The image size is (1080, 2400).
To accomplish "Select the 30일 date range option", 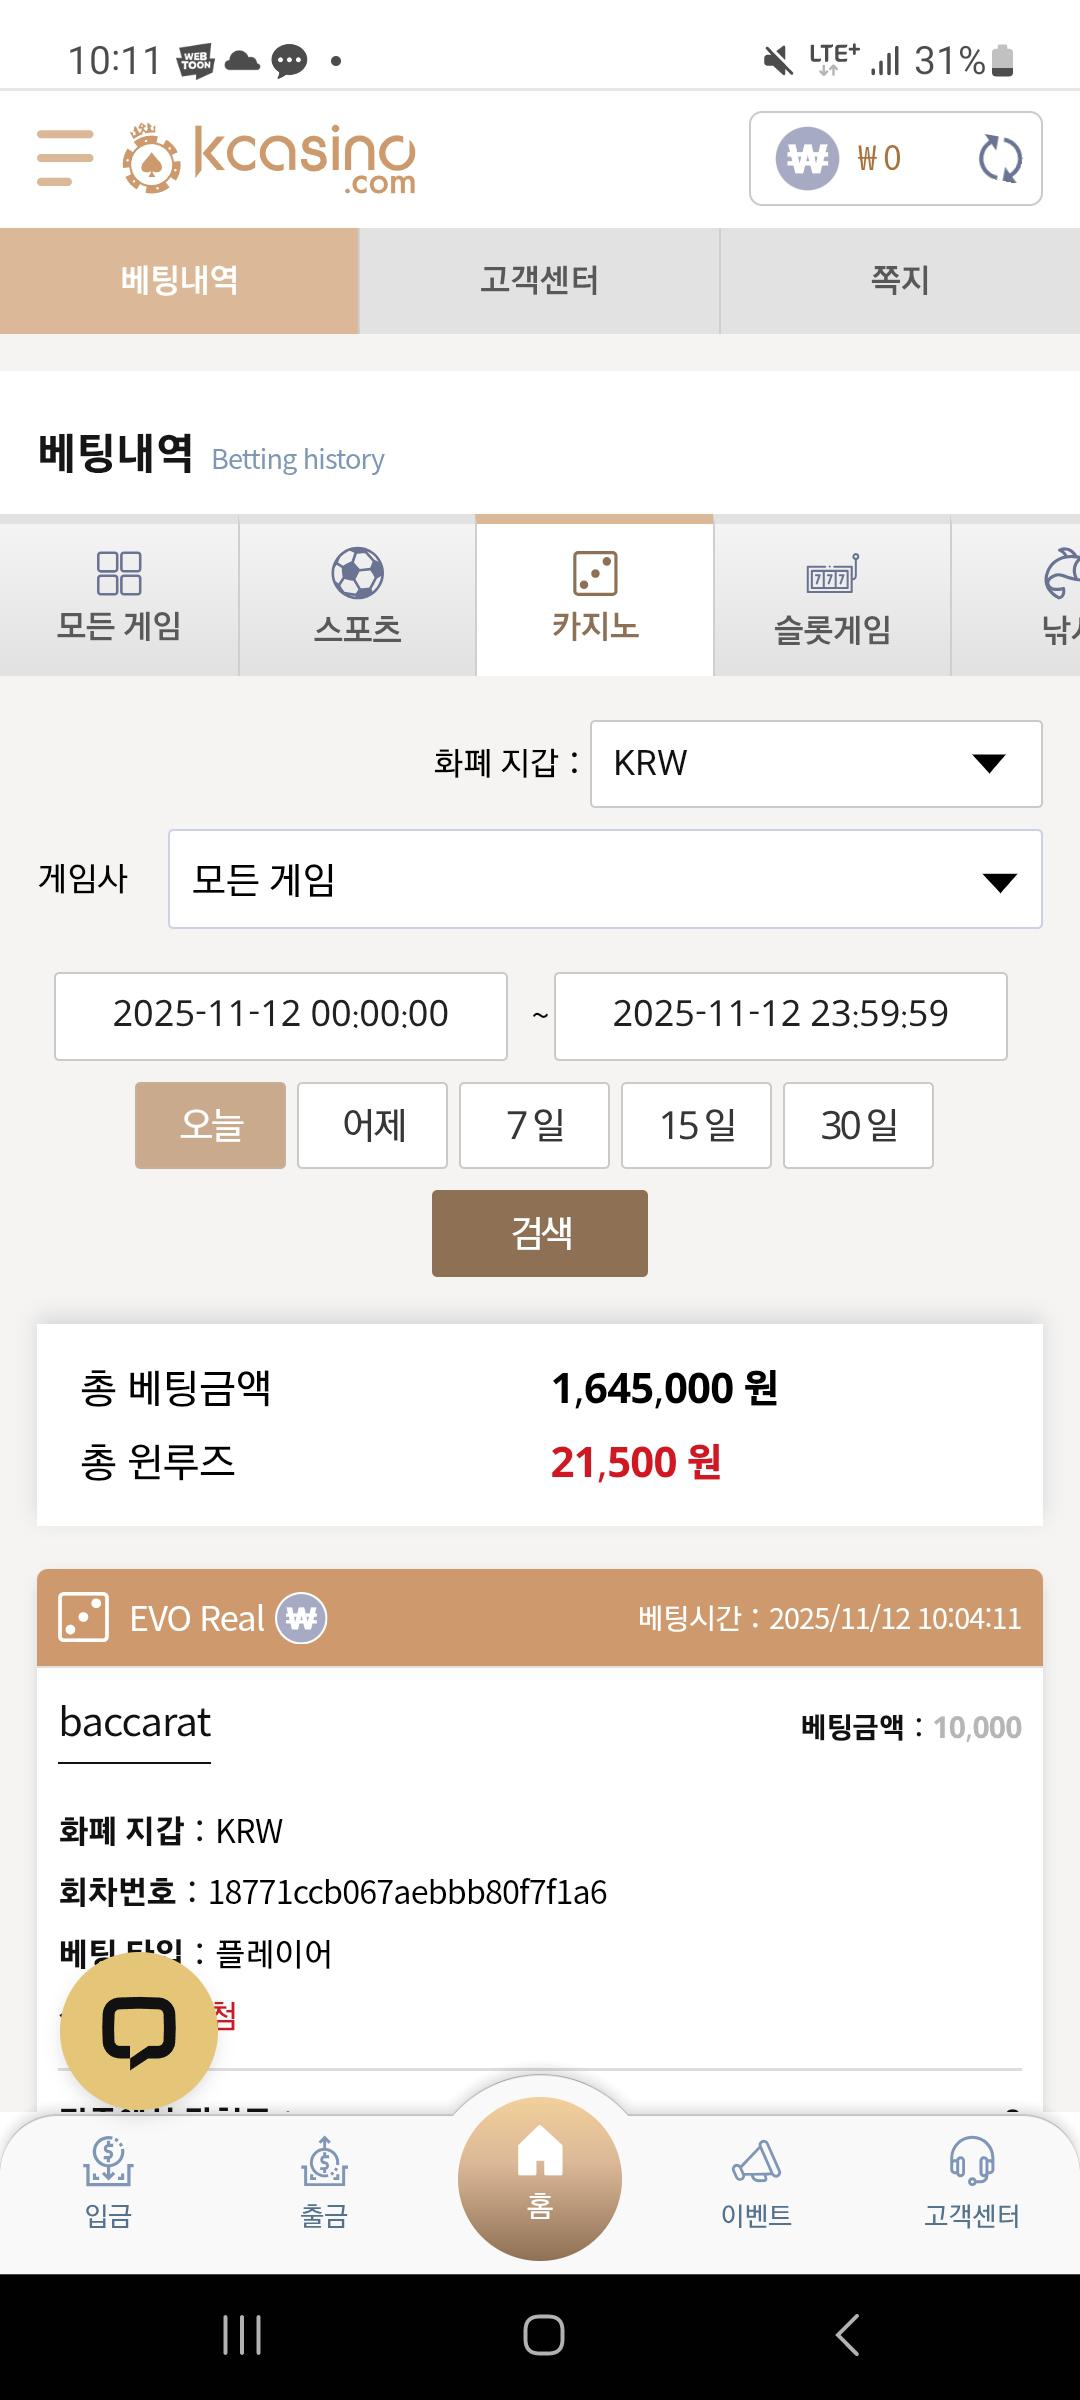I will pyautogui.click(x=858, y=1125).
